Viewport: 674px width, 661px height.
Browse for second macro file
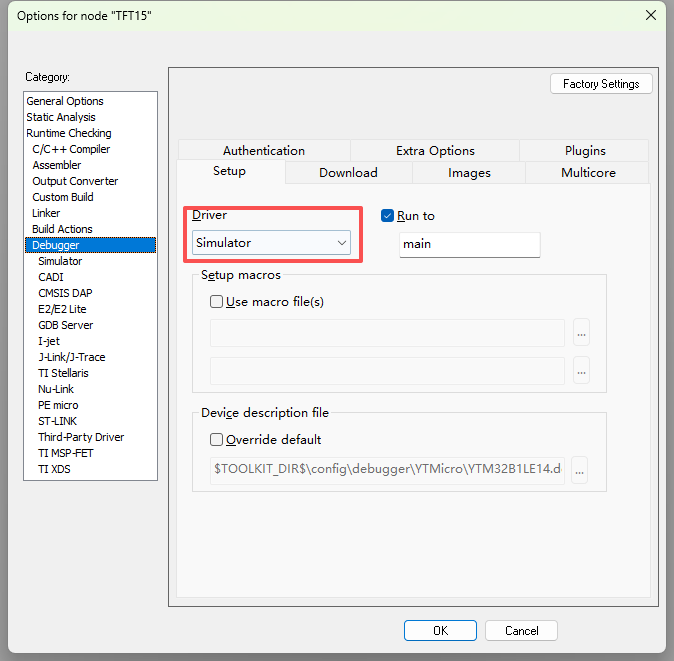click(581, 371)
